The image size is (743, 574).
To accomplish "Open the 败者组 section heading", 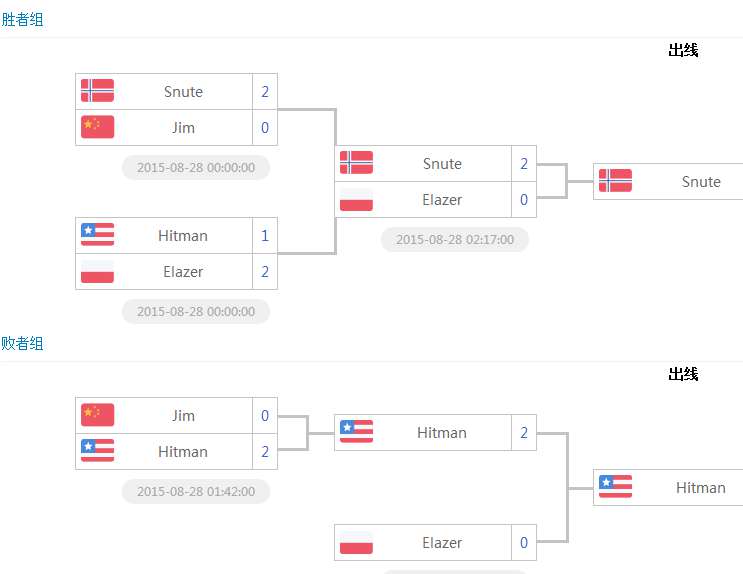I will click(x=22, y=343).
